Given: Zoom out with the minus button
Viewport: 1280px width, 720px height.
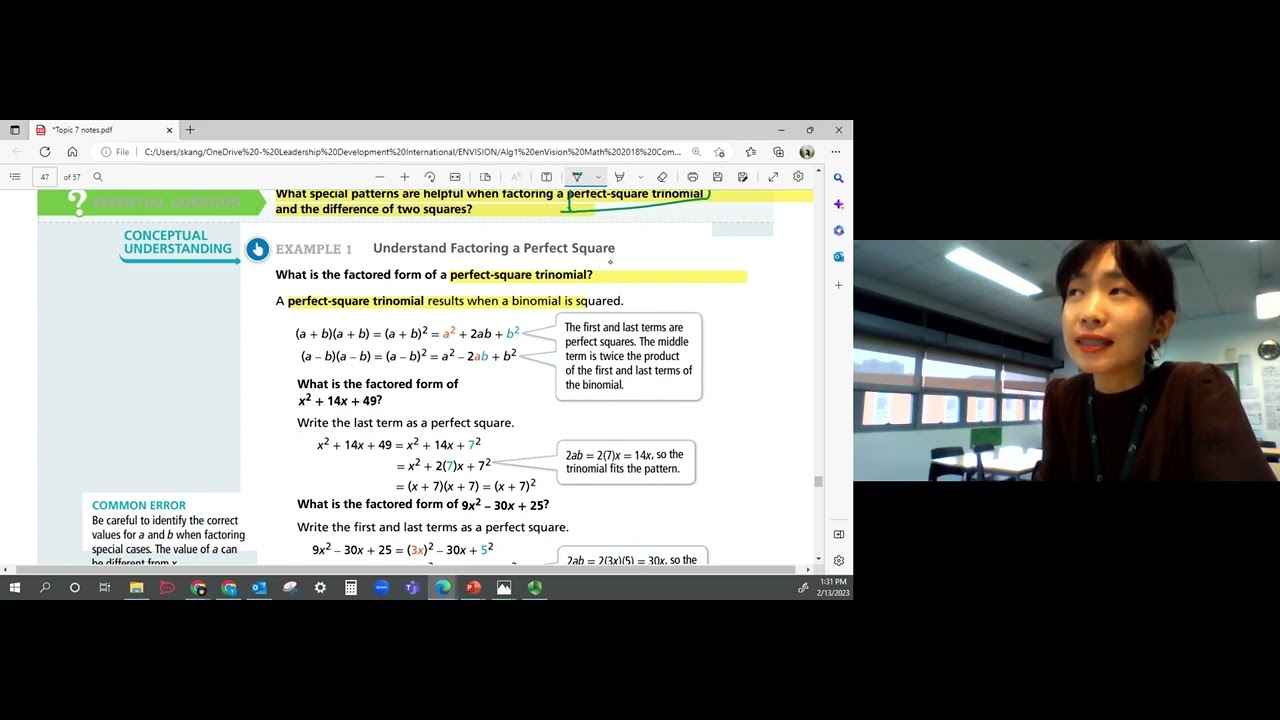Looking at the screenshot, I should tap(379, 177).
